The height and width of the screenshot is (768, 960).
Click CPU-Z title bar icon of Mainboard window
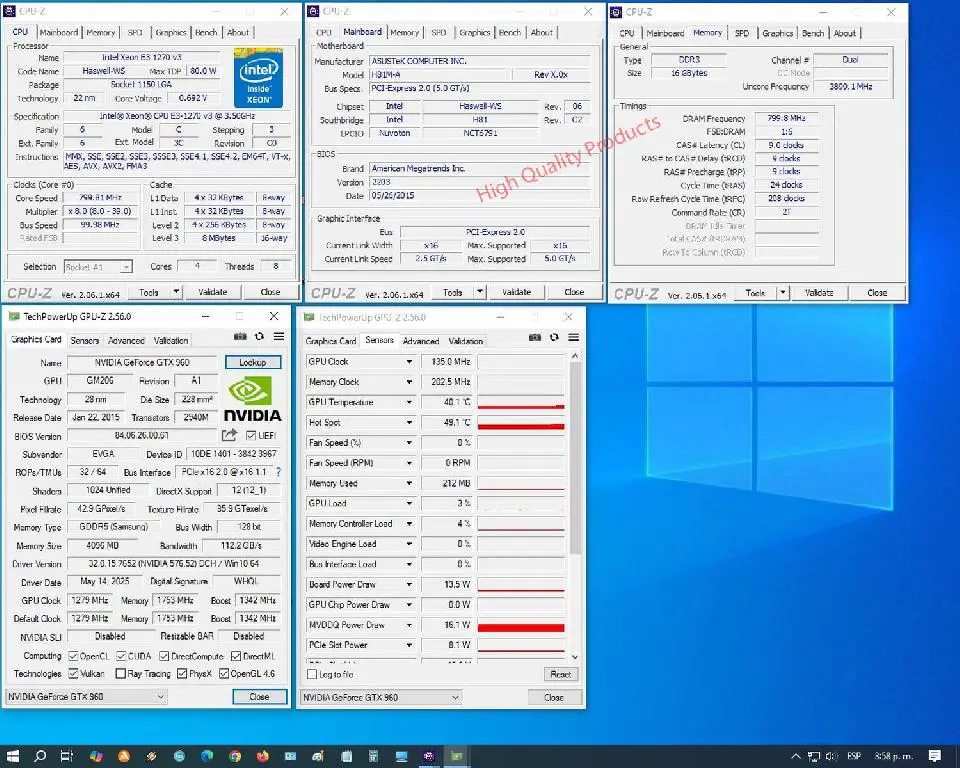(313, 11)
